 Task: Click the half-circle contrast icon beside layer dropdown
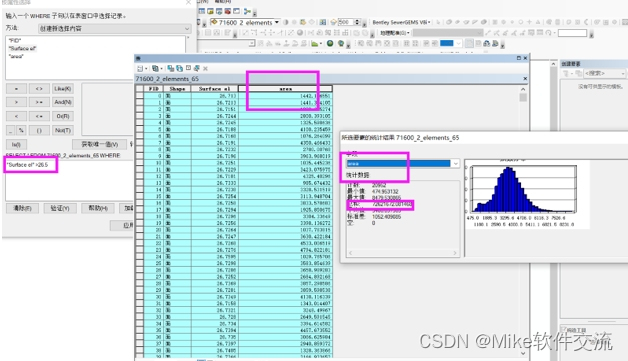(286, 22)
